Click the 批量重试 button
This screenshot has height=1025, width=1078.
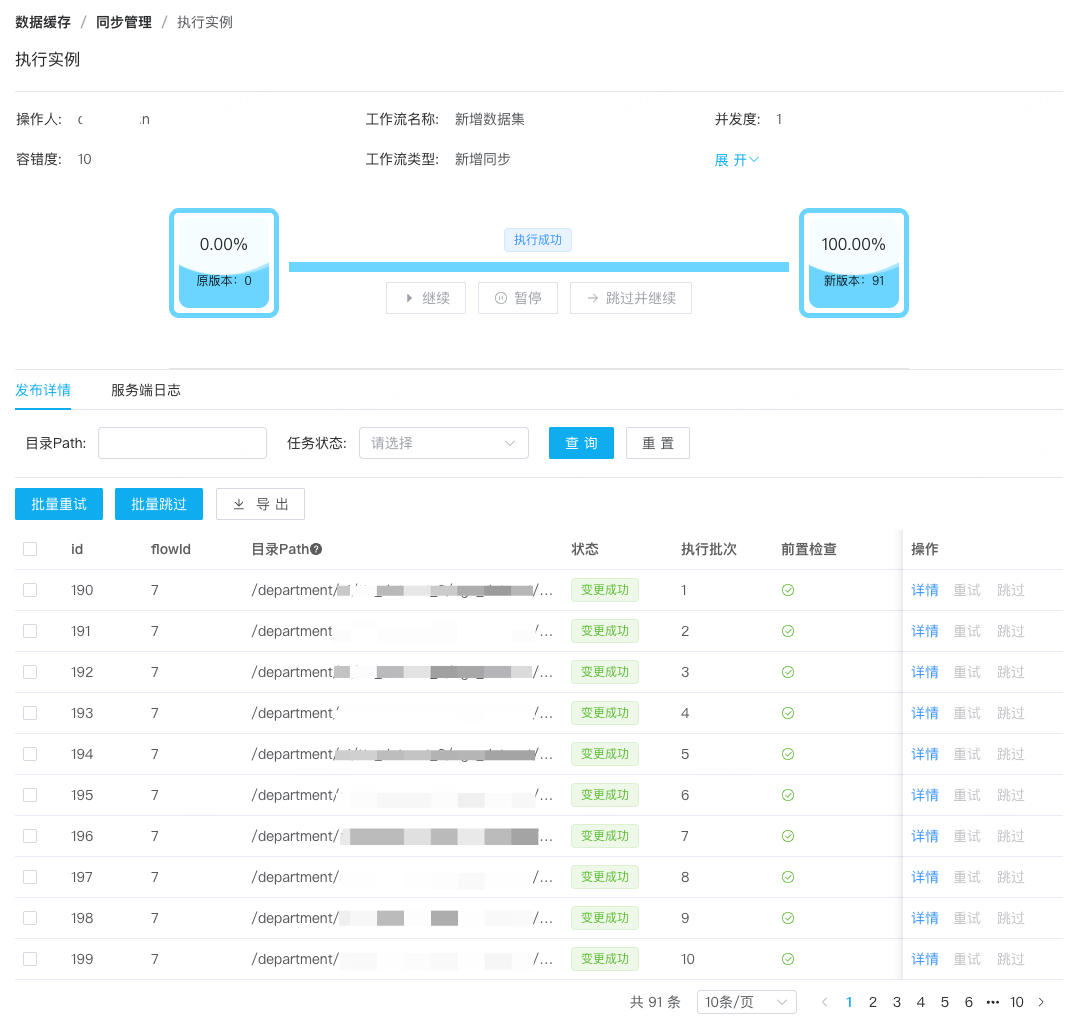point(59,504)
